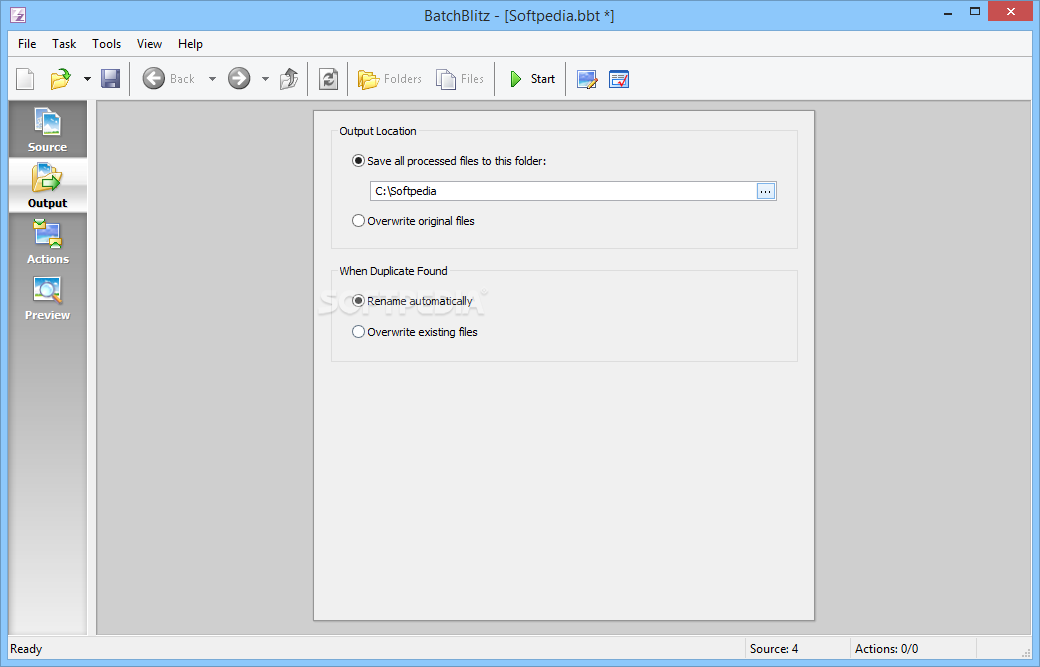Image resolution: width=1040 pixels, height=667 pixels.
Task: Close the BatchBlitz window
Action: (x=1011, y=12)
